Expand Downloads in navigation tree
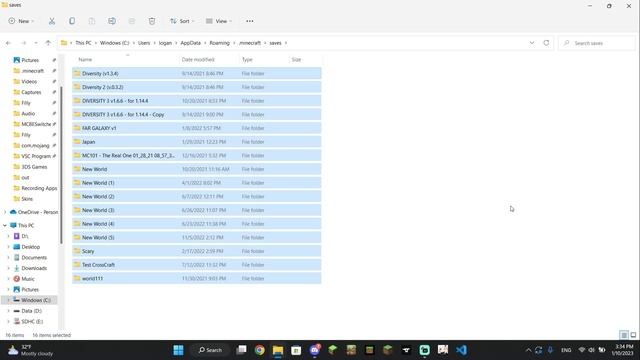The height and width of the screenshot is (360, 640). [8, 268]
